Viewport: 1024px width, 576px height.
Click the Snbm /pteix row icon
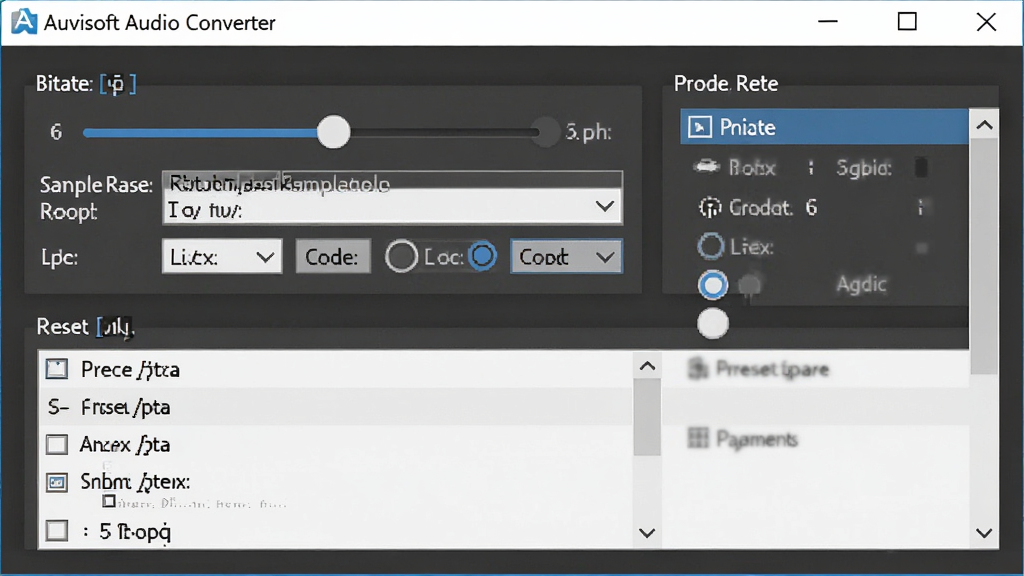point(57,483)
